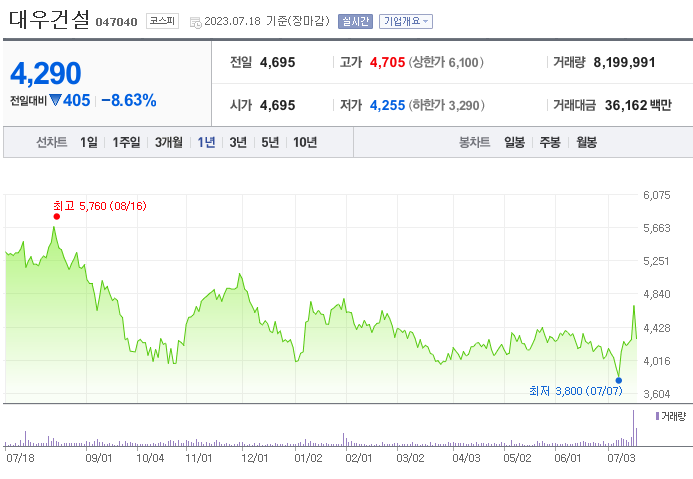Click the red 최고 5,760 high marker
The image size is (693, 479).
click(57, 217)
